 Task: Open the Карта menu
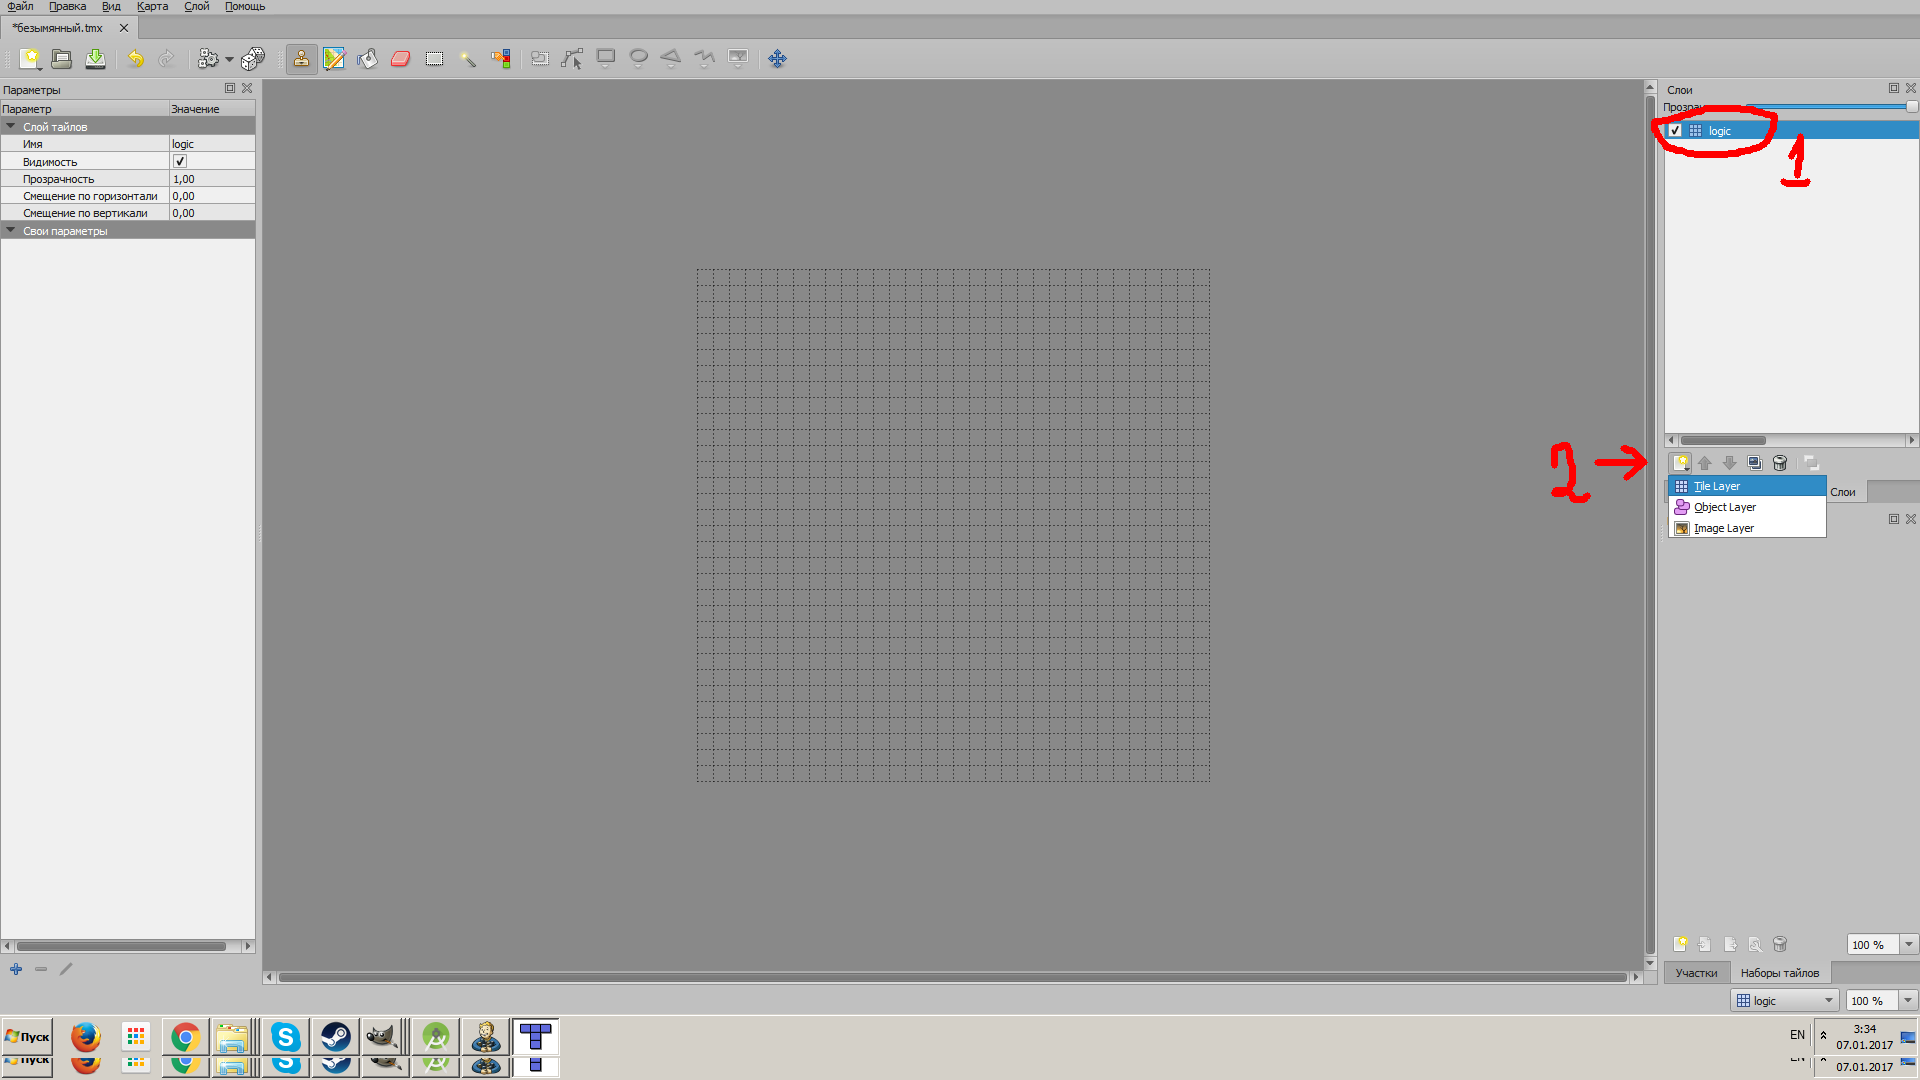pyautogui.click(x=152, y=7)
